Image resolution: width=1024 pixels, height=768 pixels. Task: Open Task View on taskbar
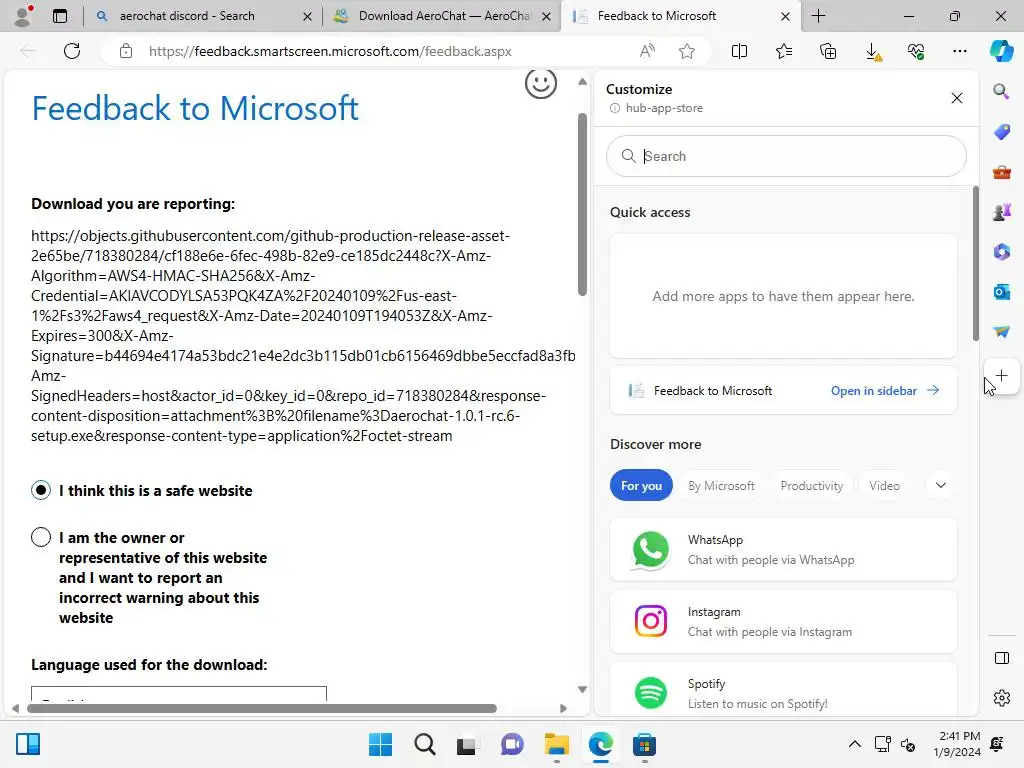[466, 744]
